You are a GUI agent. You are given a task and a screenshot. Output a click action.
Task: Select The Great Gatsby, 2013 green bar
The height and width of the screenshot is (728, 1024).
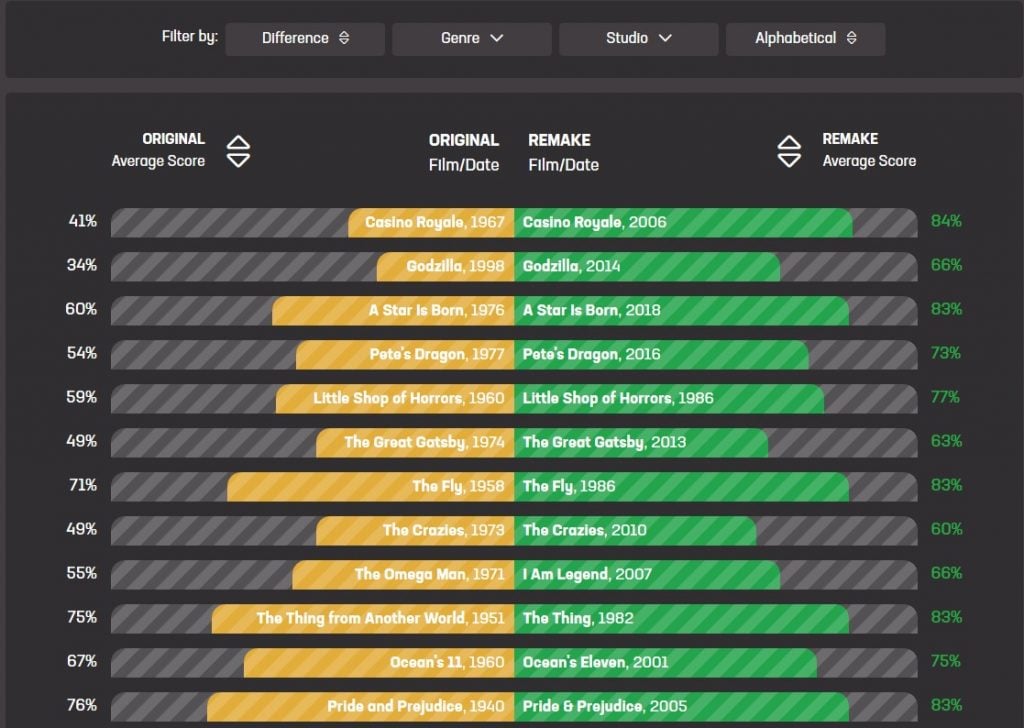pos(640,442)
